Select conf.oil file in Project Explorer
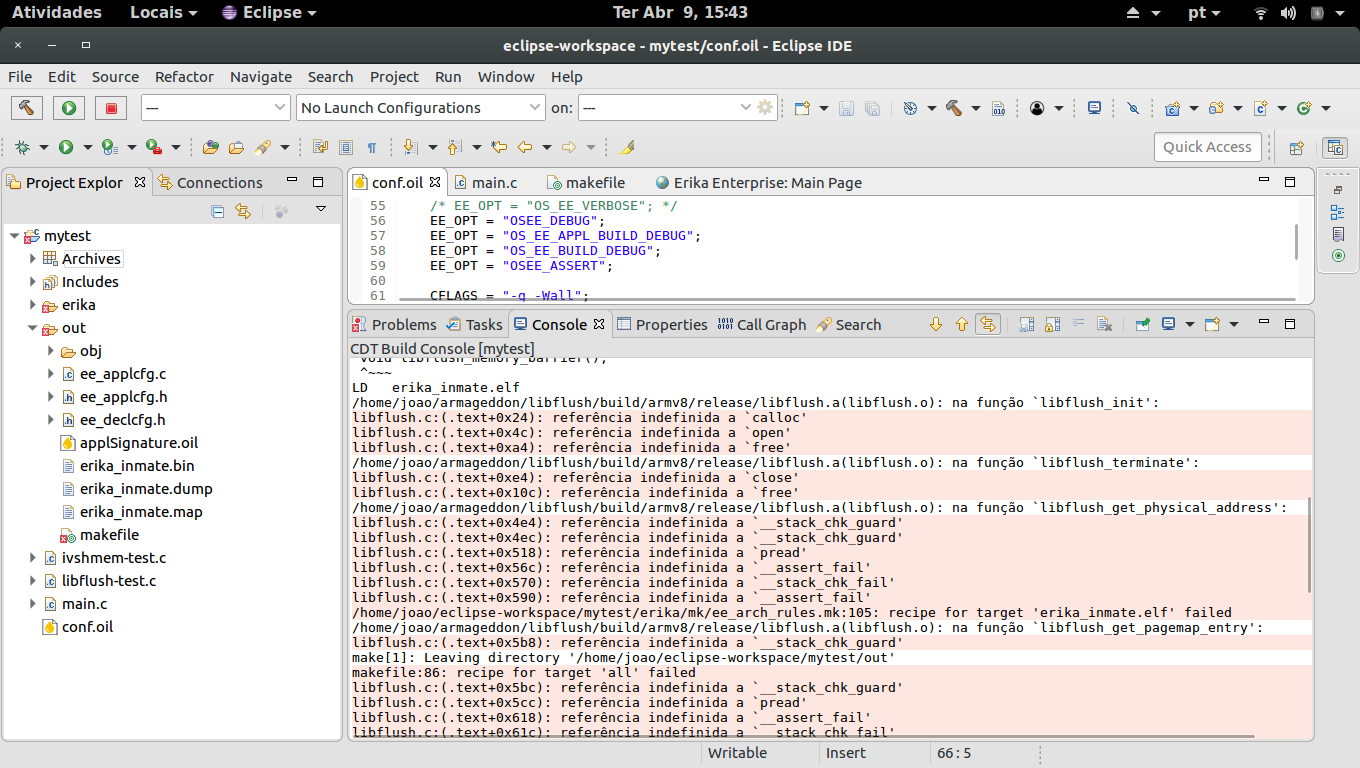This screenshot has height=768, width=1360. (87, 627)
